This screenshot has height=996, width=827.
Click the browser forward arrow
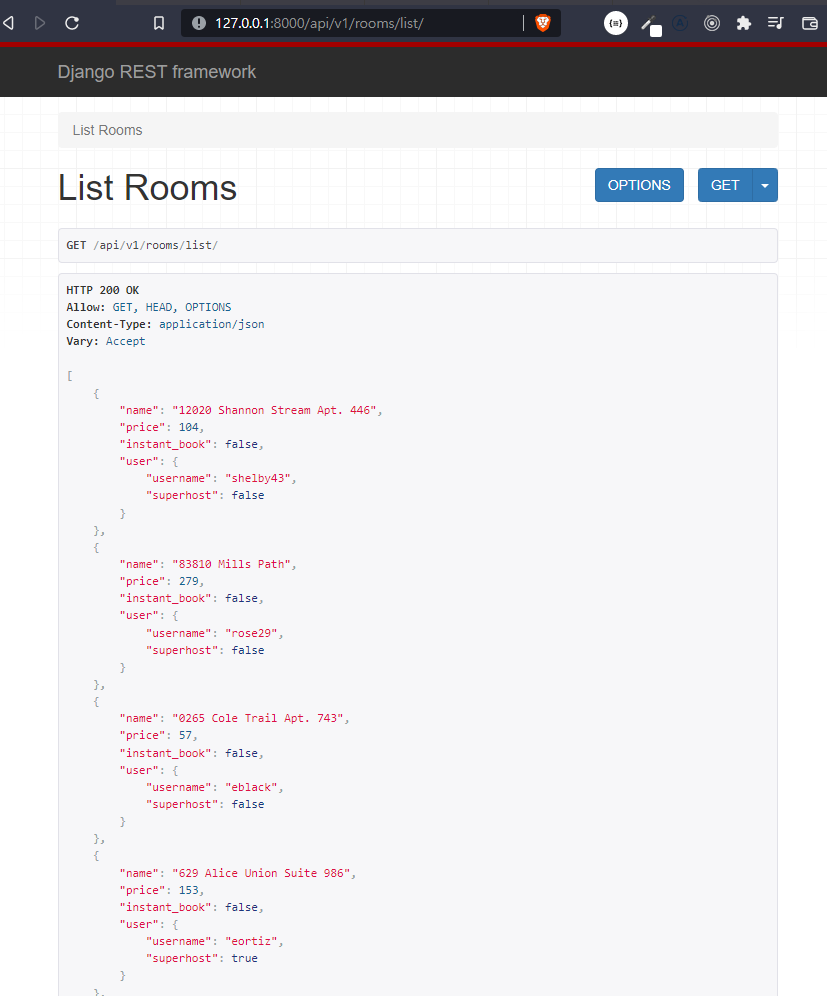tap(40, 24)
